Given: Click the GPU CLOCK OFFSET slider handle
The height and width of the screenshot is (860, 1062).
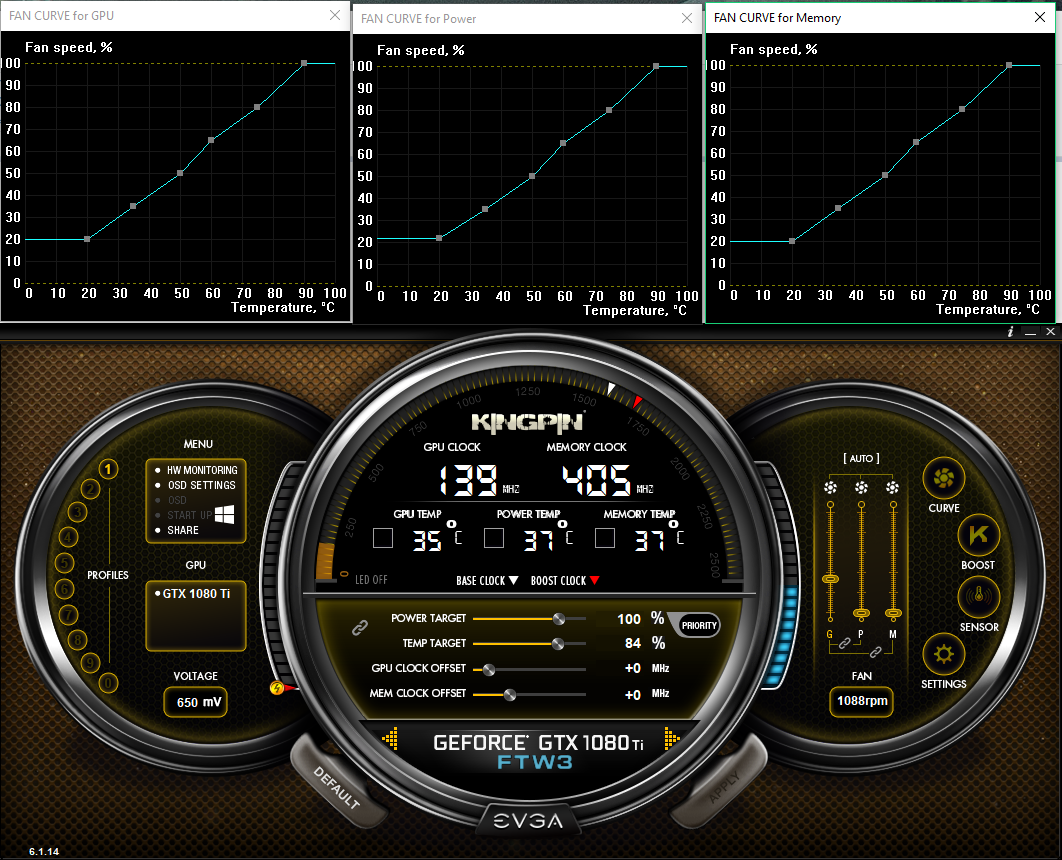Looking at the screenshot, I should click(488, 669).
